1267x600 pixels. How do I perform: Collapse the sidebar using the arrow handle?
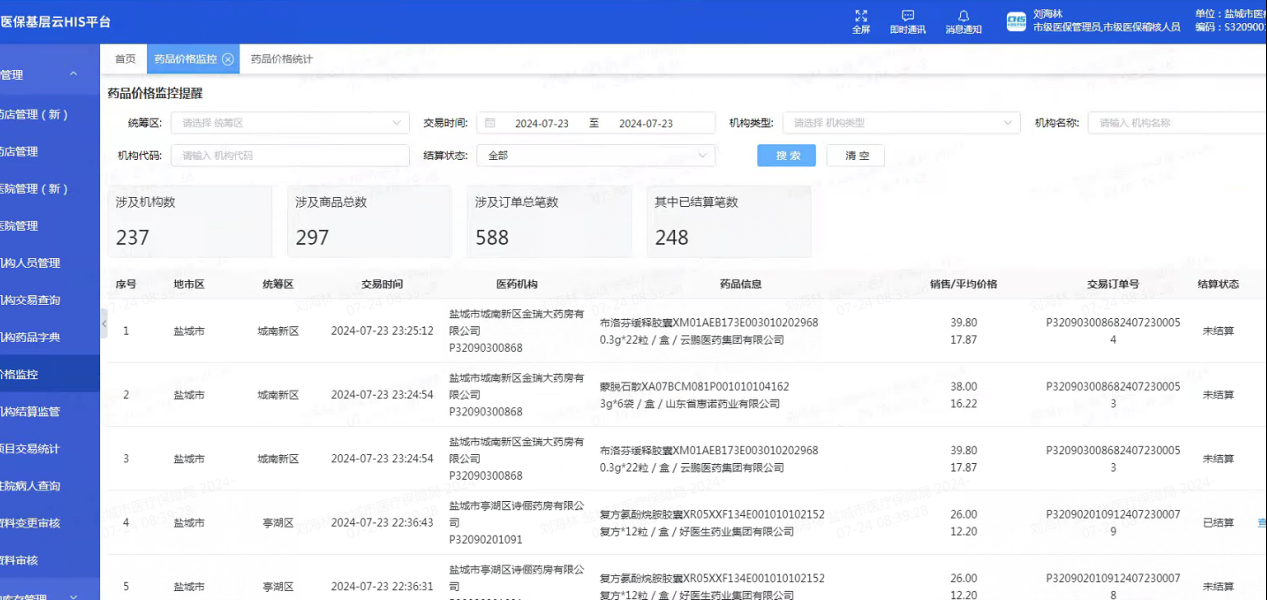(x=104, y=323)
